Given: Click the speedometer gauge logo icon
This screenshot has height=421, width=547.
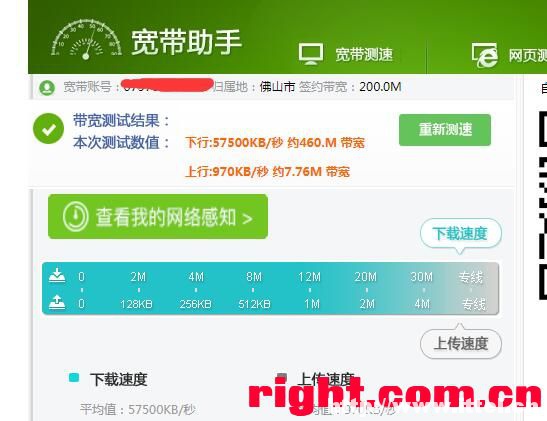Looking at the screenshot, I should tap(86, 39).
